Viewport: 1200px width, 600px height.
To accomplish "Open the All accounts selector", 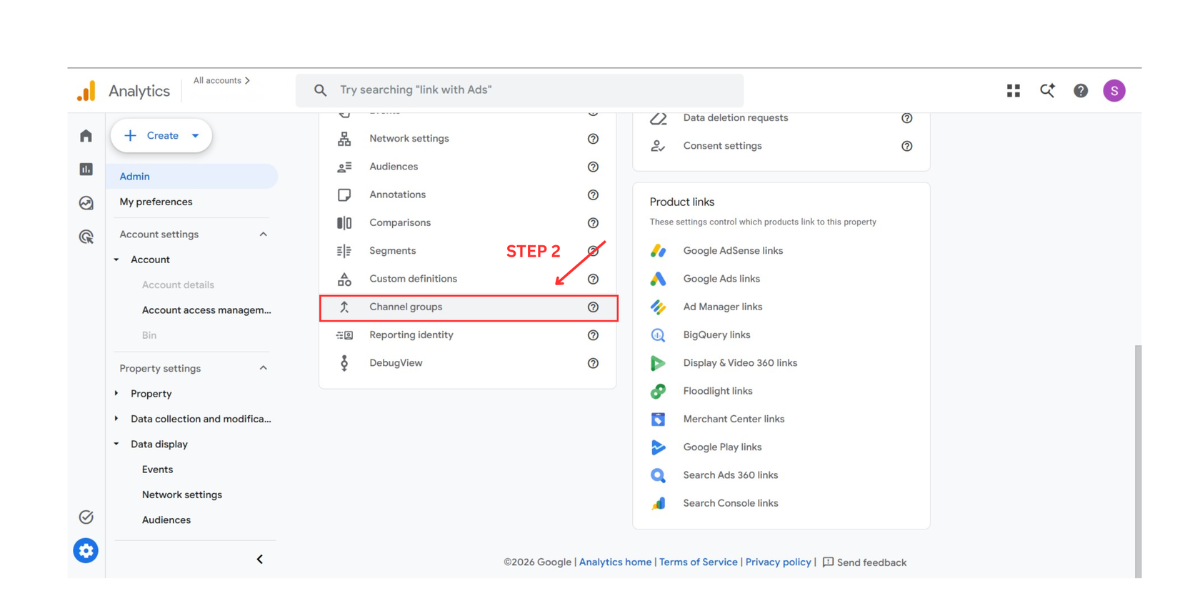I will click(x=222, y=80).
